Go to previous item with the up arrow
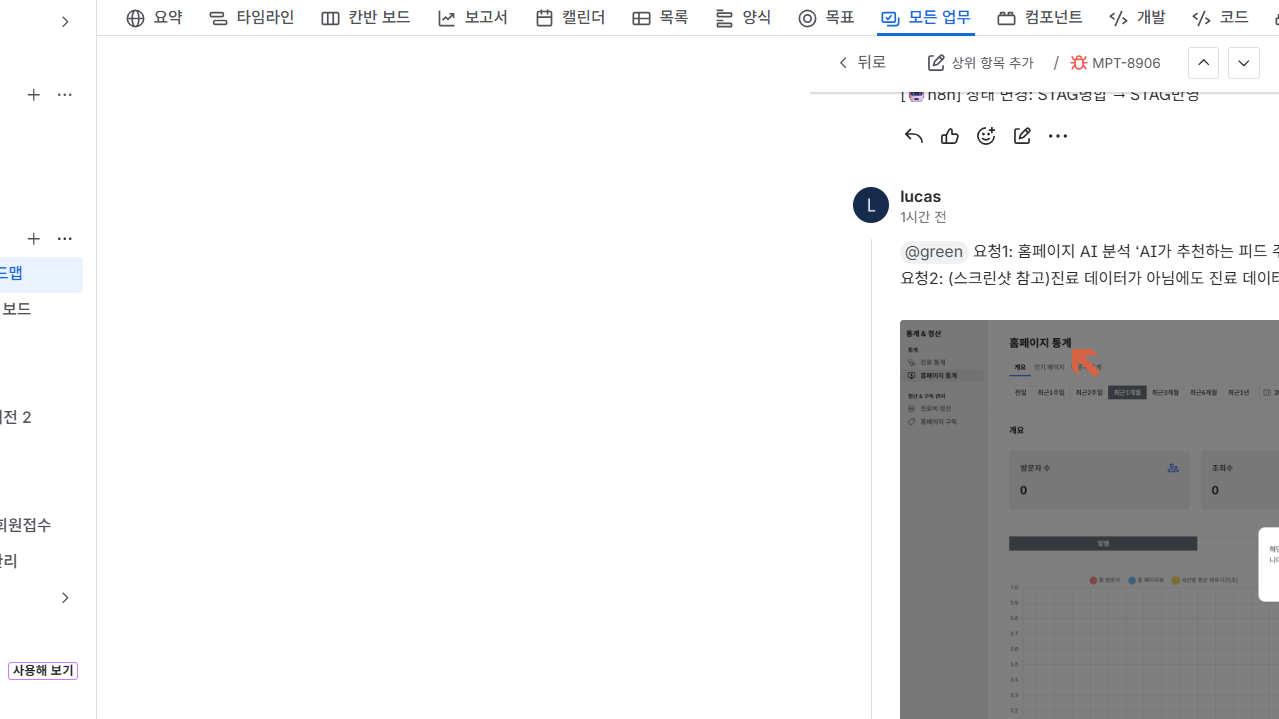The image size is (1279, 719). [x=1203, y=62]
